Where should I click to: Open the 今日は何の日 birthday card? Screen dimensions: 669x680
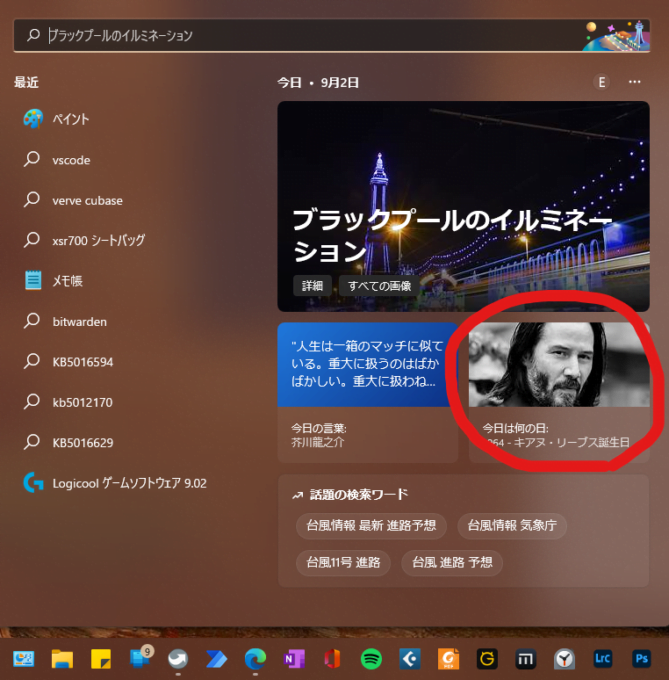(x=559, y=390)
